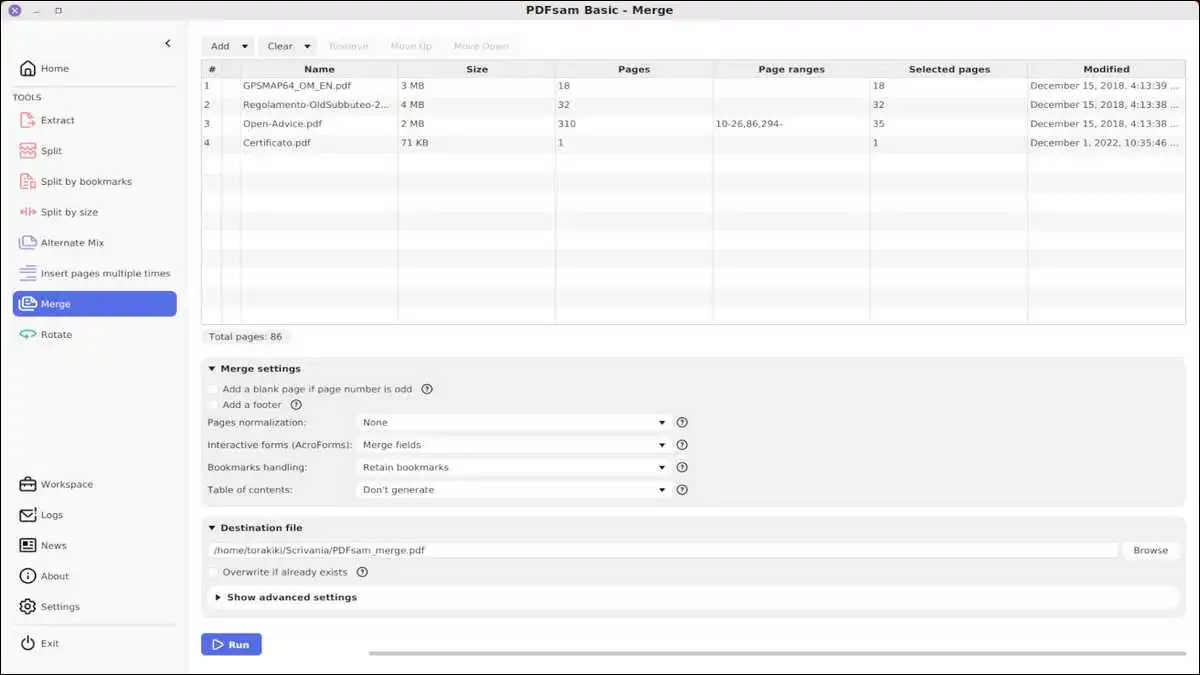Click the Total pages: 86 label
The width and height of the screenshot is (1200, 675).
[x=246, y=337]
